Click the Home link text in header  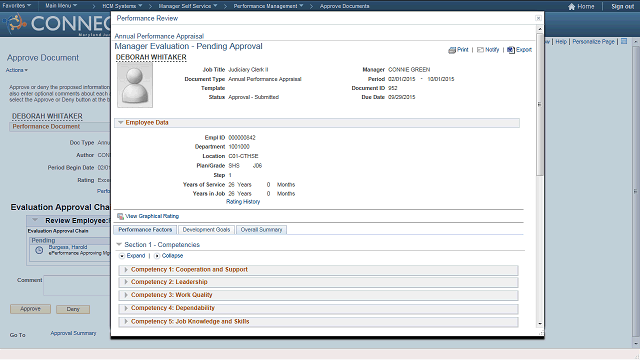586,7
